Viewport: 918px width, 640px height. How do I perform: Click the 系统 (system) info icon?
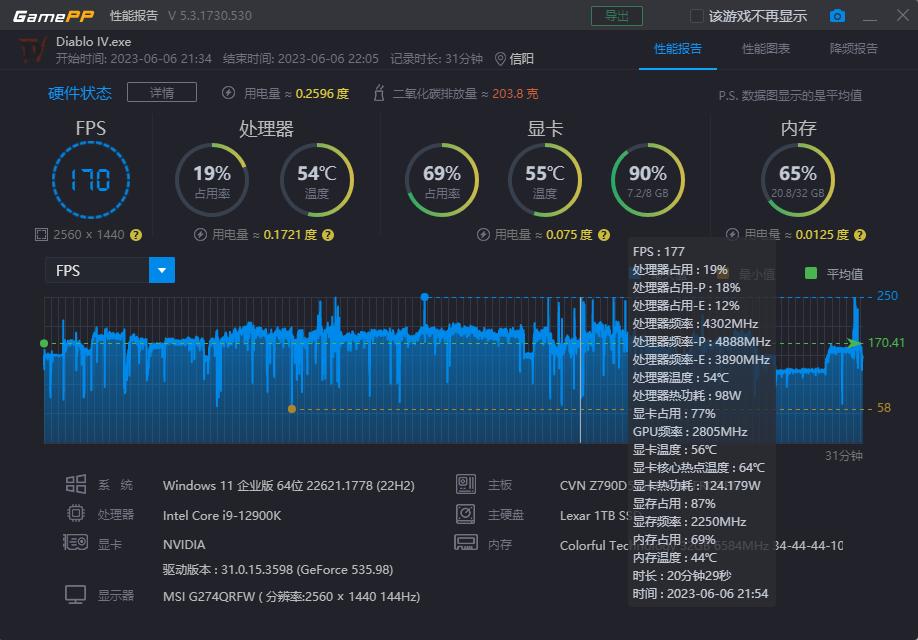pos(75,483)
